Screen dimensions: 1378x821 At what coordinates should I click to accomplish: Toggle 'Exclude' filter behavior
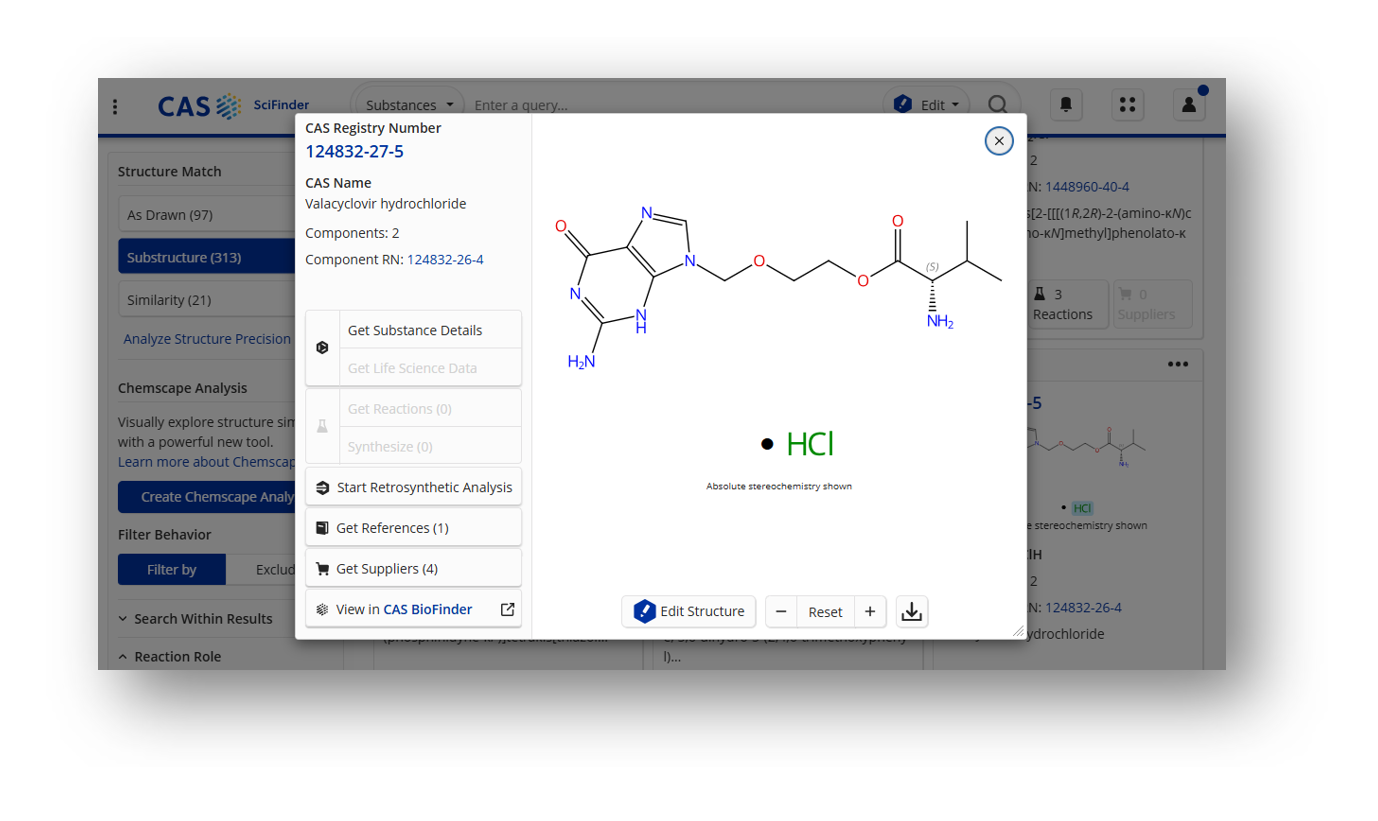tap(261, 569)
